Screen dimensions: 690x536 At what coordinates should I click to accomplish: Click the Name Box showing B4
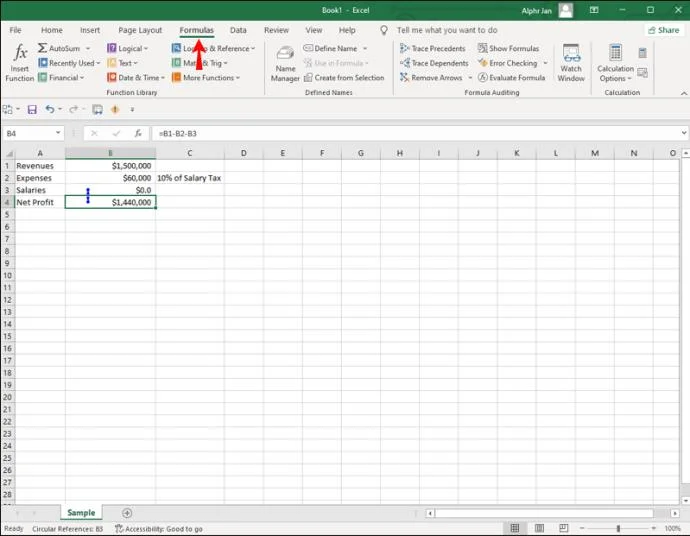29,133
